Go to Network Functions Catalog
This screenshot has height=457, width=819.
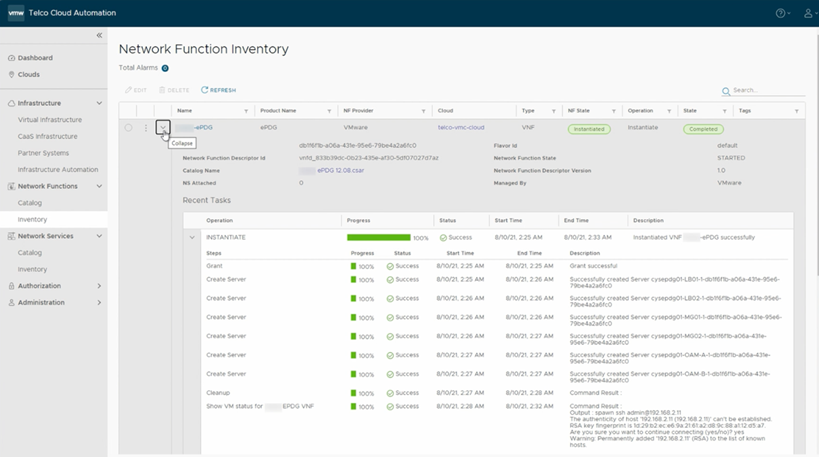click(x=30, y=203)
